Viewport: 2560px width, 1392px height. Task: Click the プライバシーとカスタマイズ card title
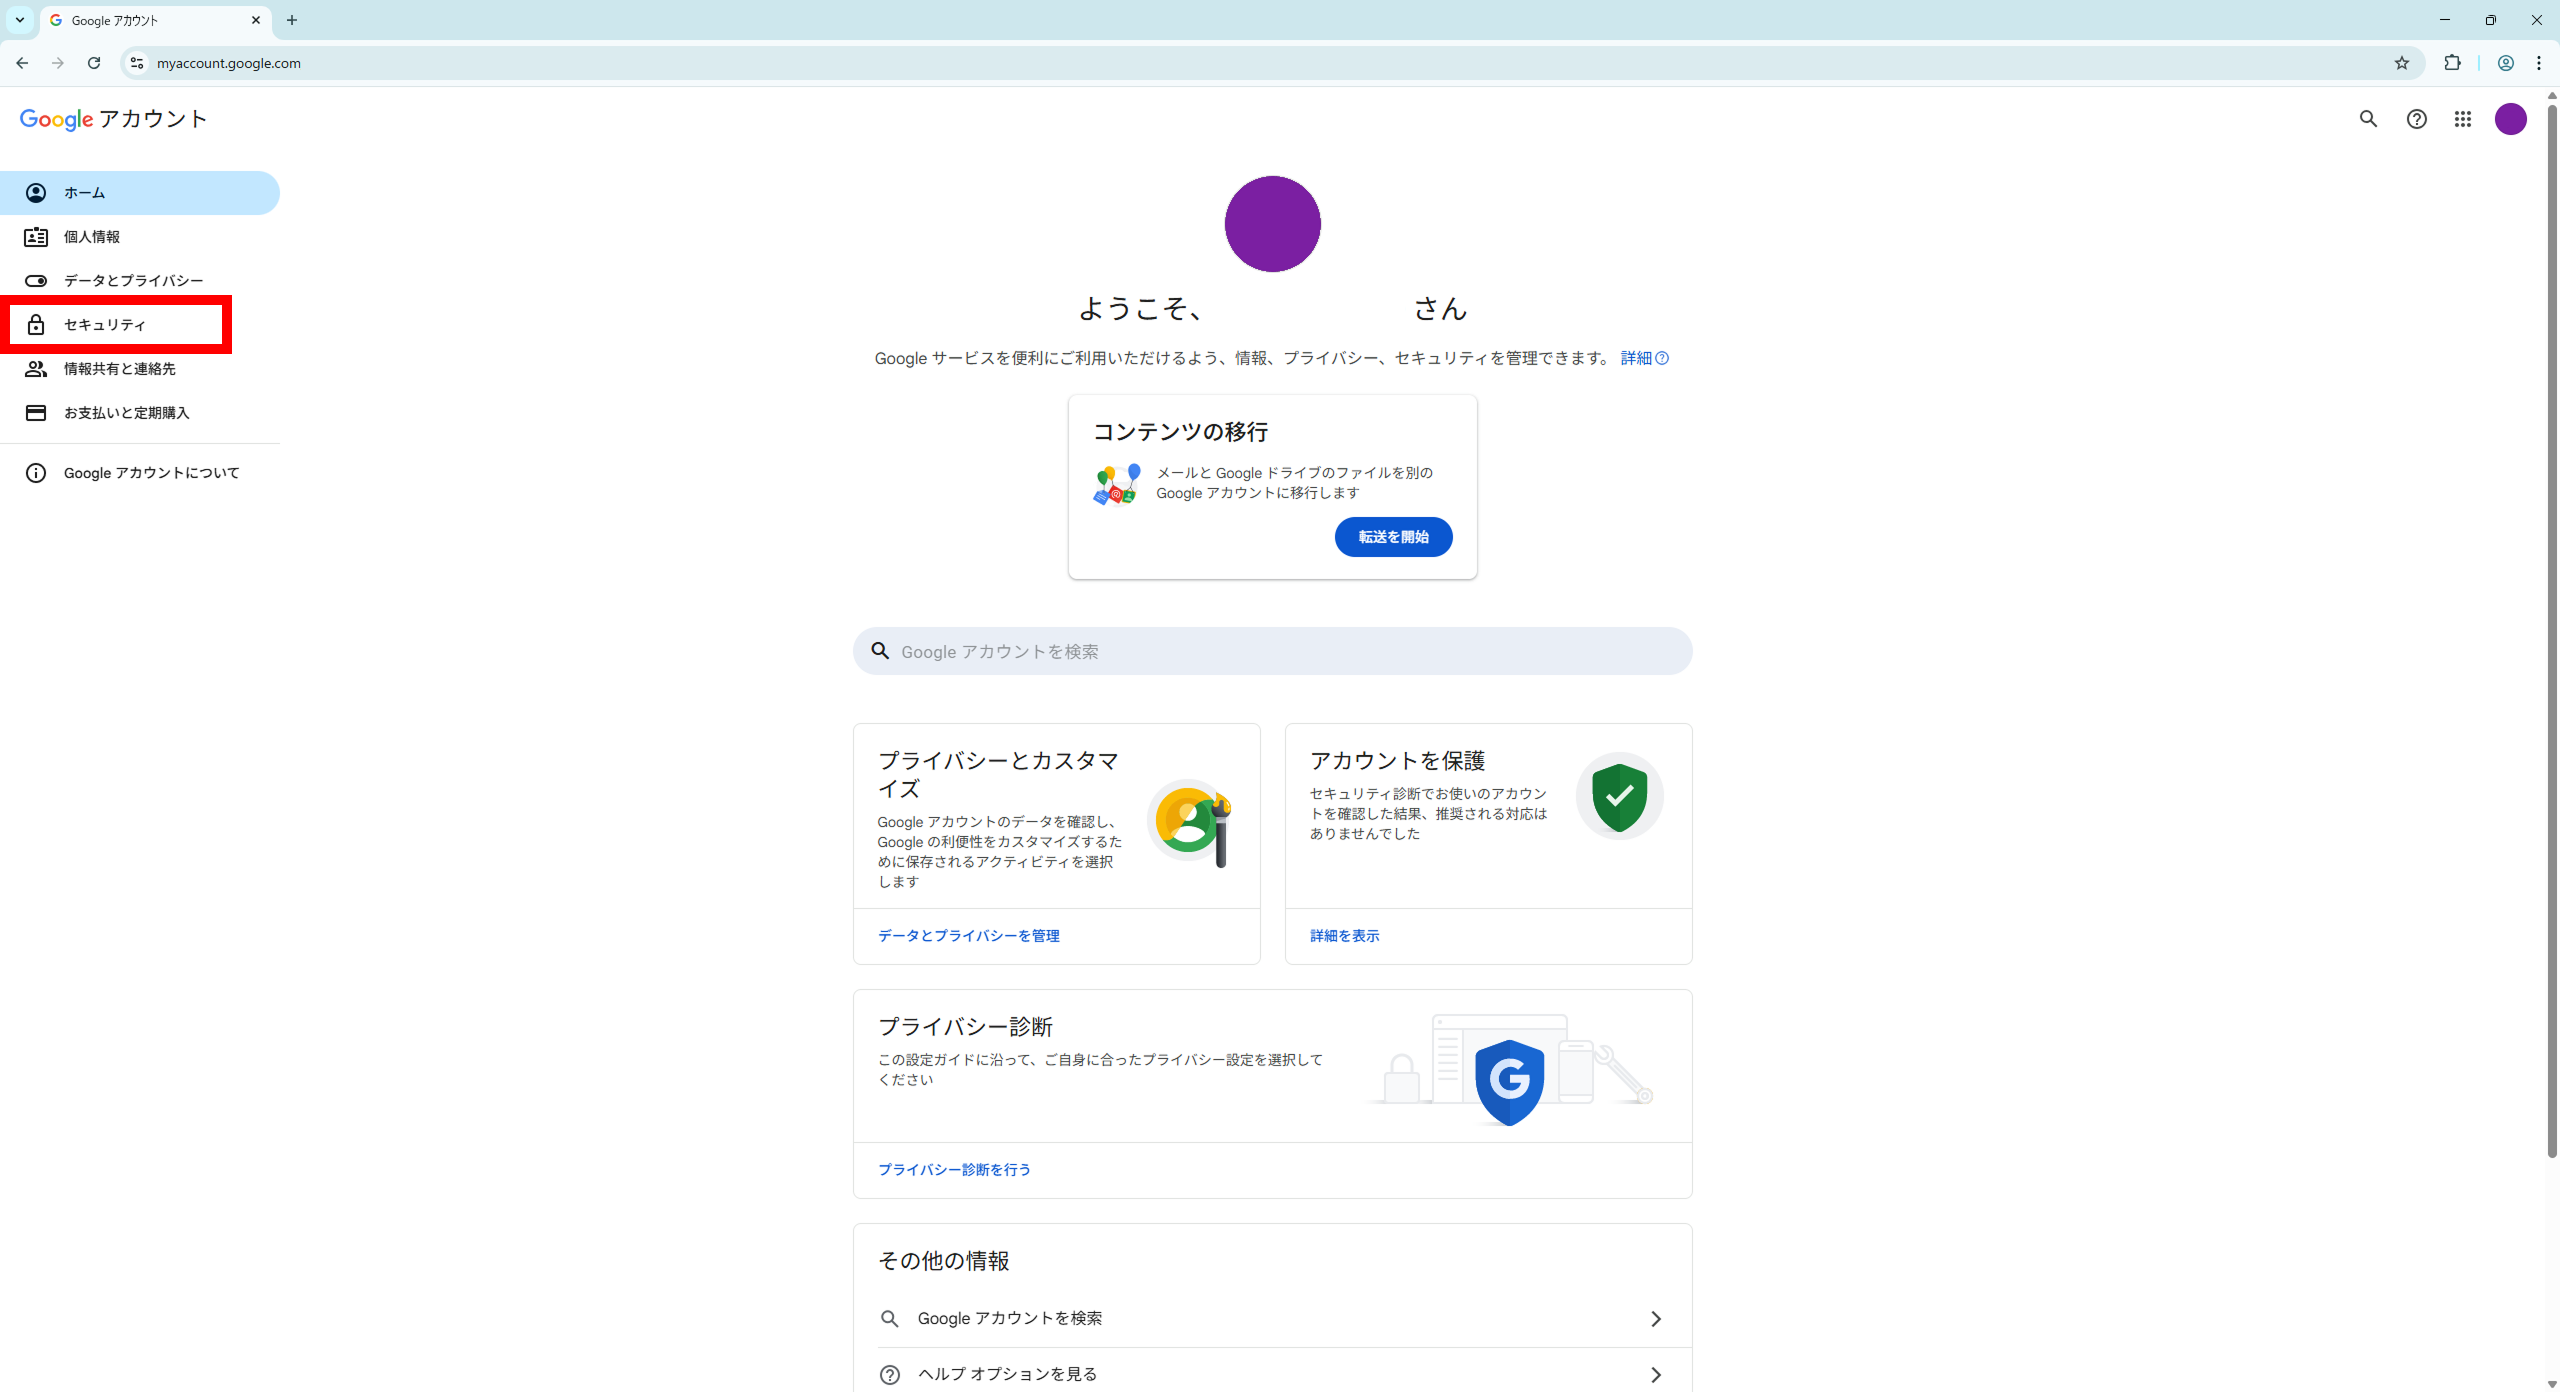click(x=998, y=775)
